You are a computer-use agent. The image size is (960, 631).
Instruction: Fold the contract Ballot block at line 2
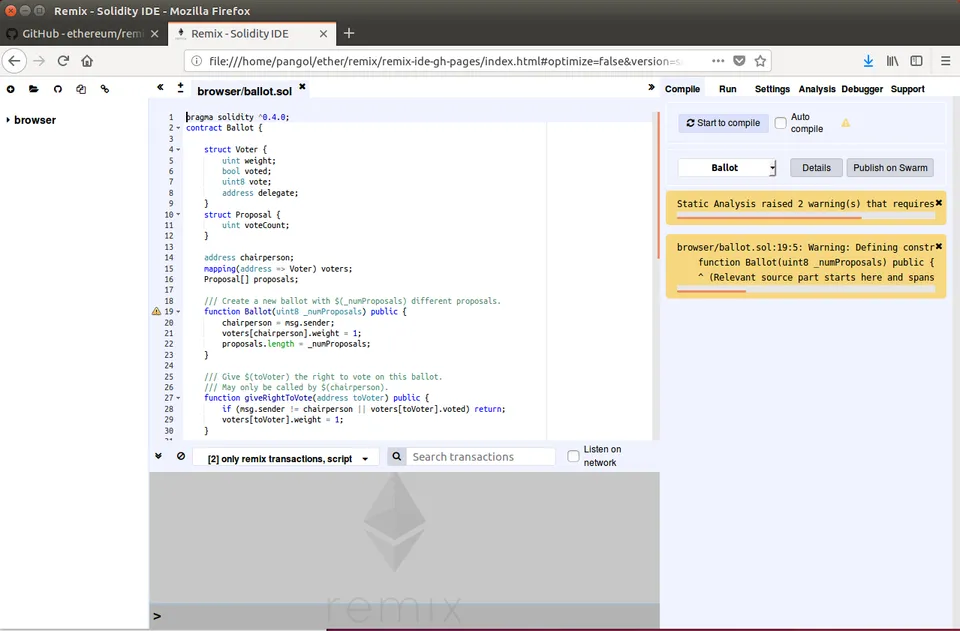coord(178,128)
